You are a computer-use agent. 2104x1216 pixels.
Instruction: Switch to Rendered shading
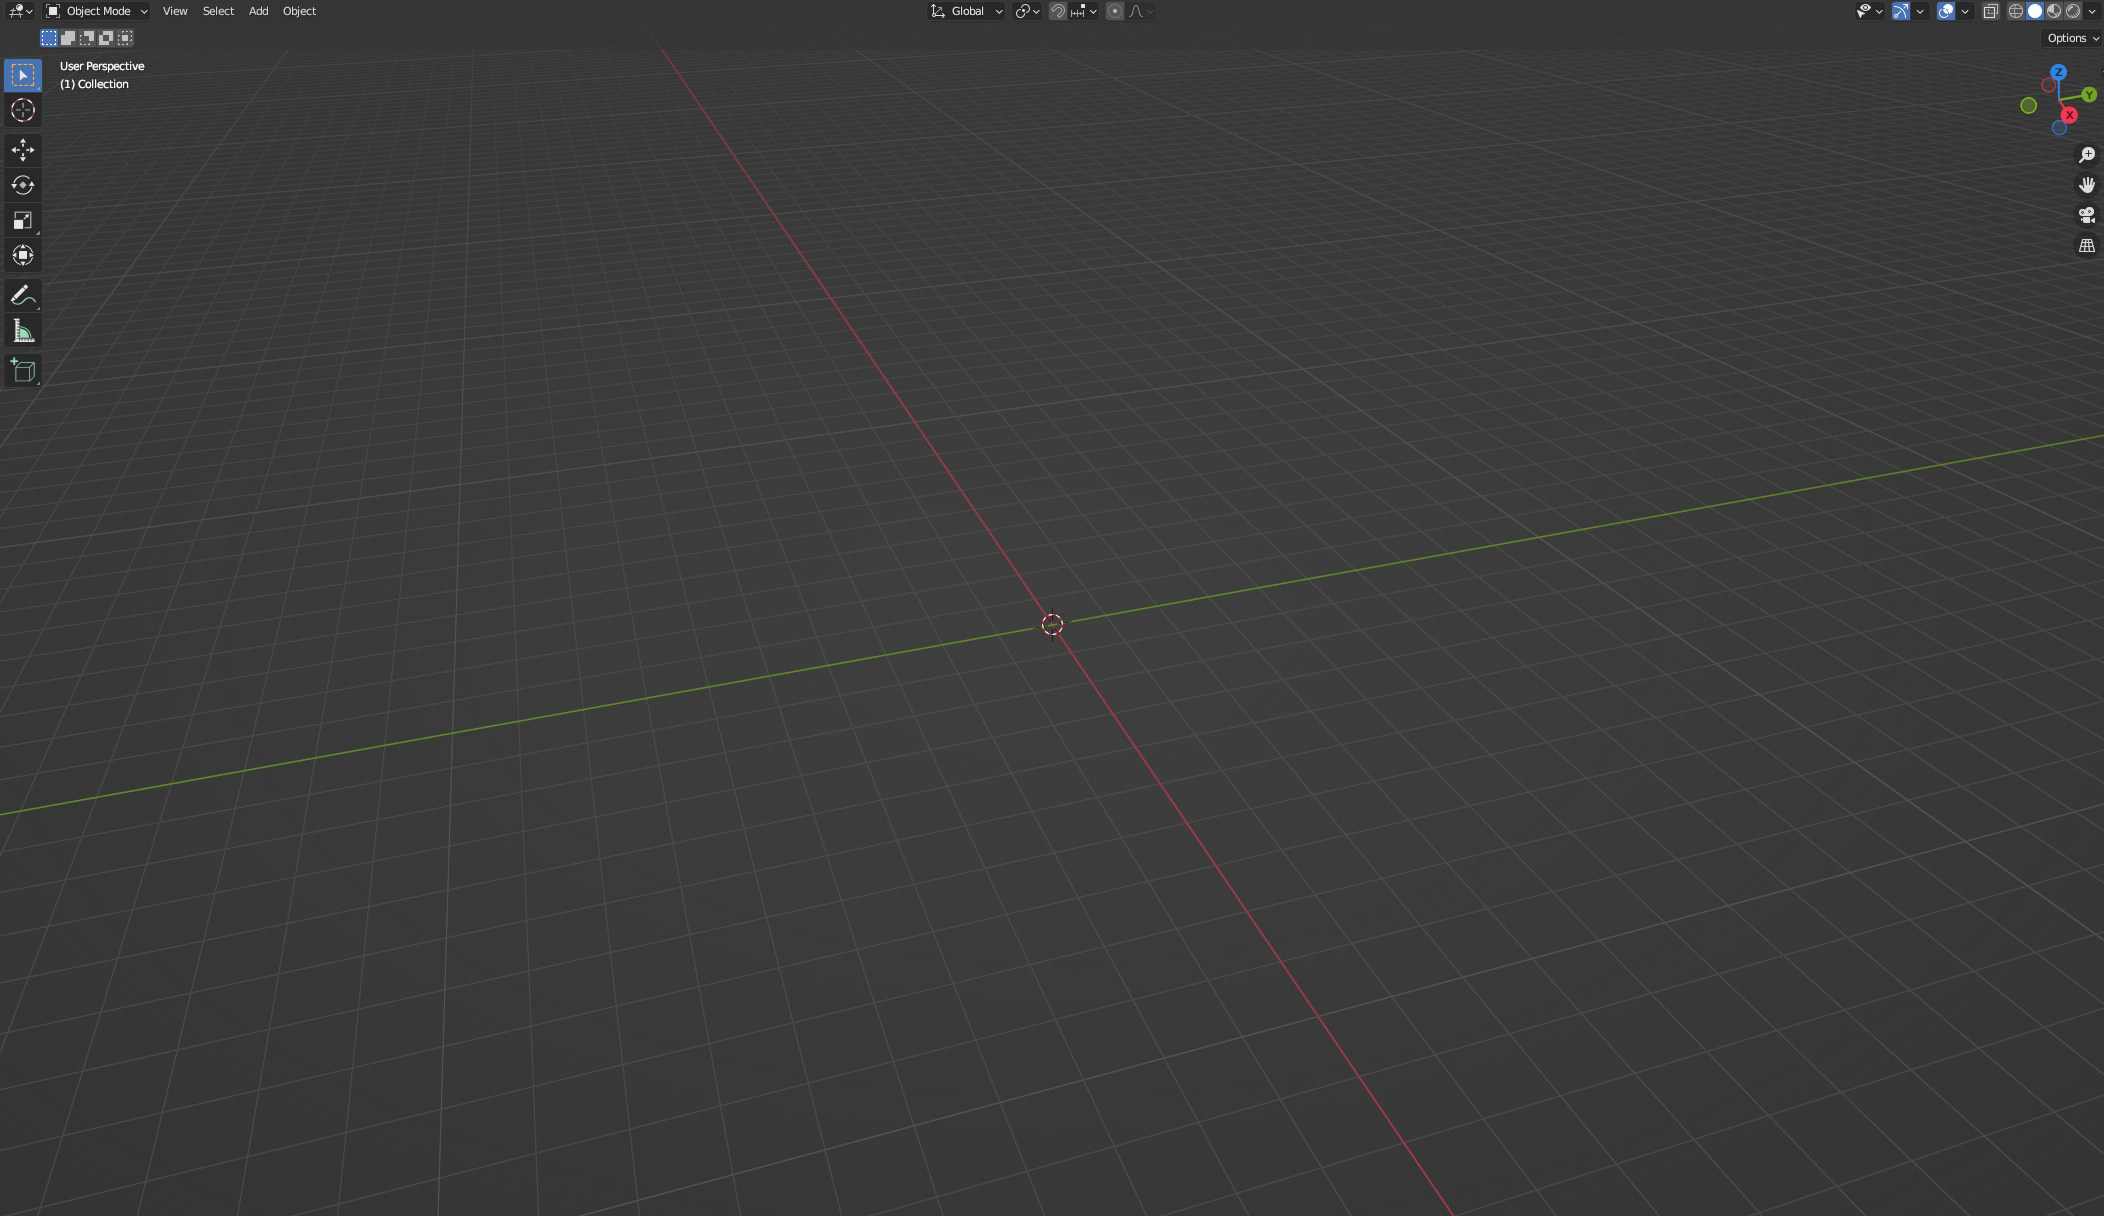coord(2073,11)
